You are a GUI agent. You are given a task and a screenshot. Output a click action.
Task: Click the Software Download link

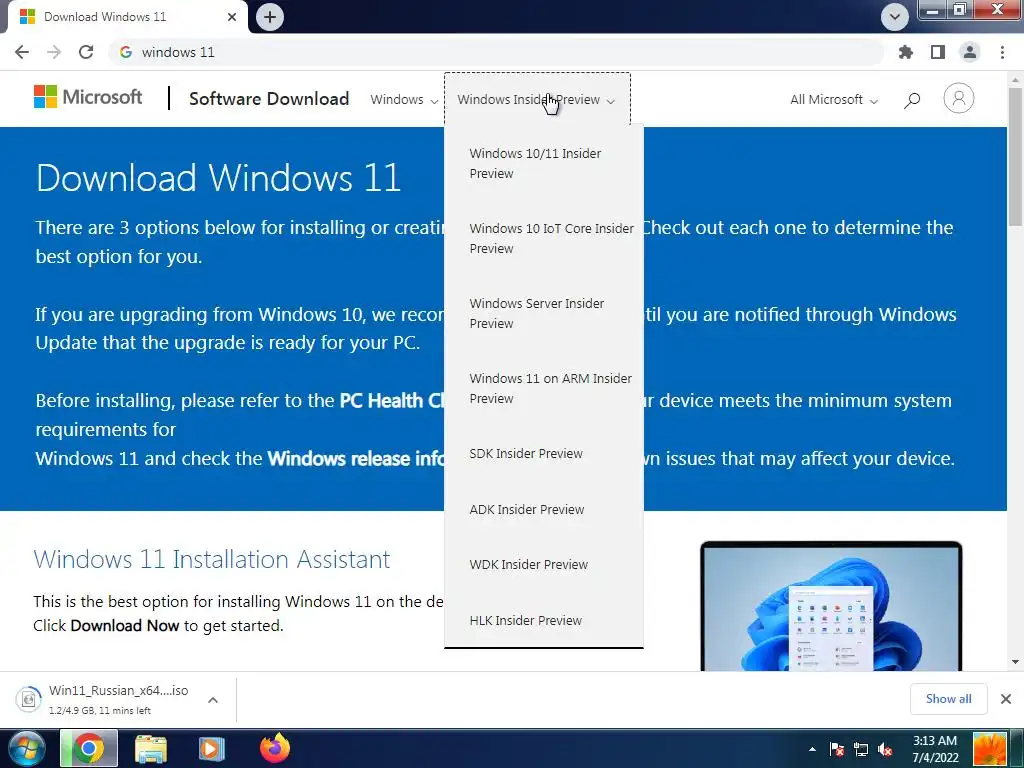[x=269, y=99]
